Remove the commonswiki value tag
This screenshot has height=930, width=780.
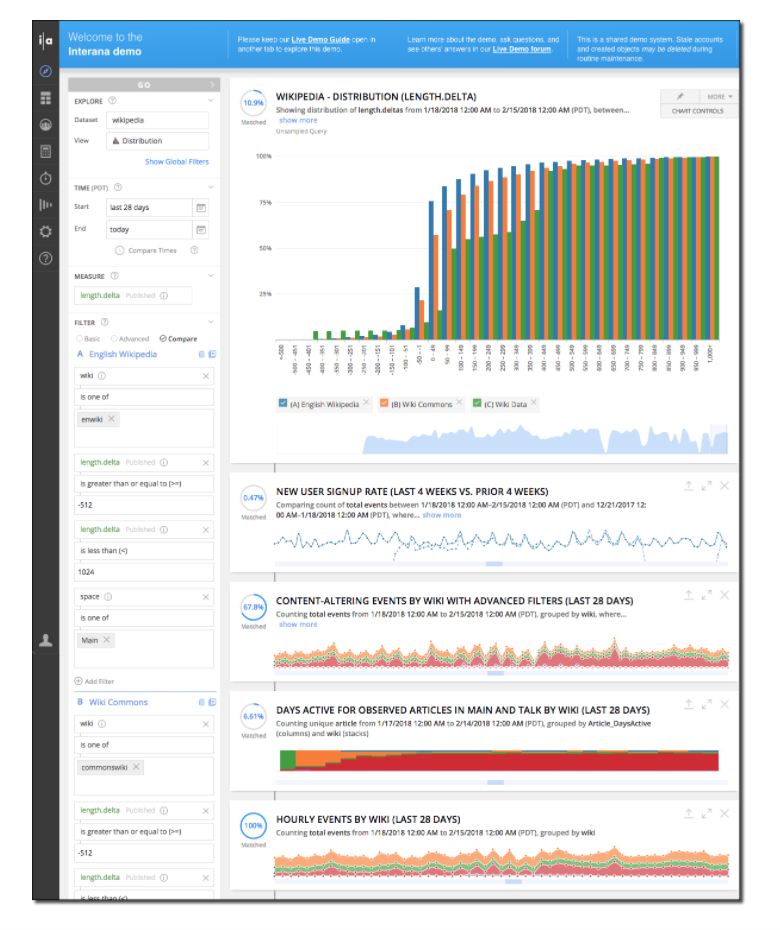[x=136, y=767]
